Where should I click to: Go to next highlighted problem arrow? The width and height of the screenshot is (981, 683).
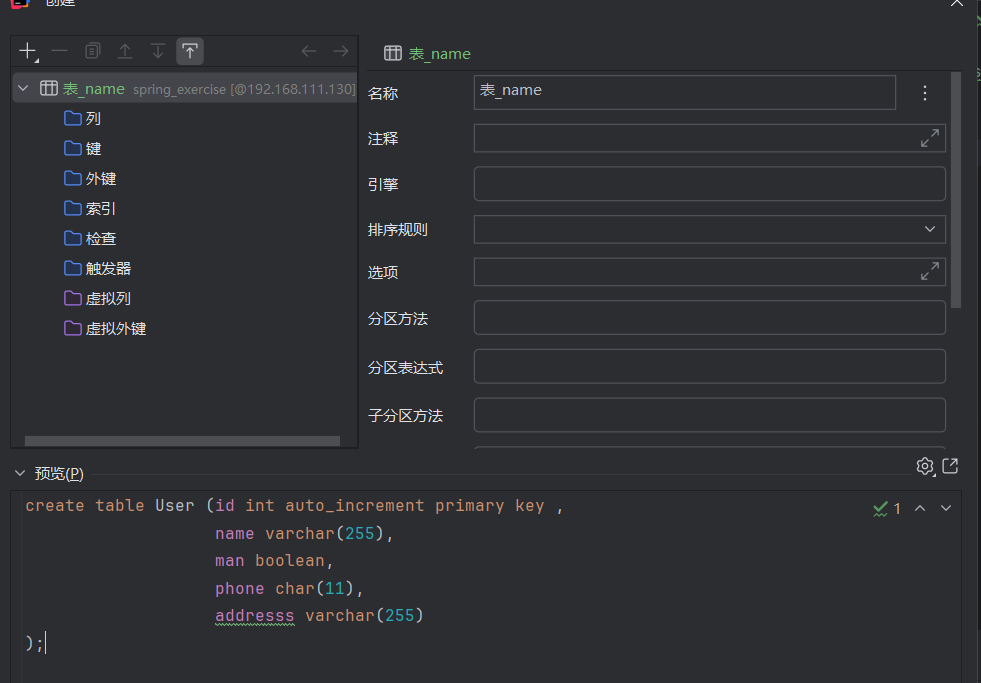(x=946, y=508)
